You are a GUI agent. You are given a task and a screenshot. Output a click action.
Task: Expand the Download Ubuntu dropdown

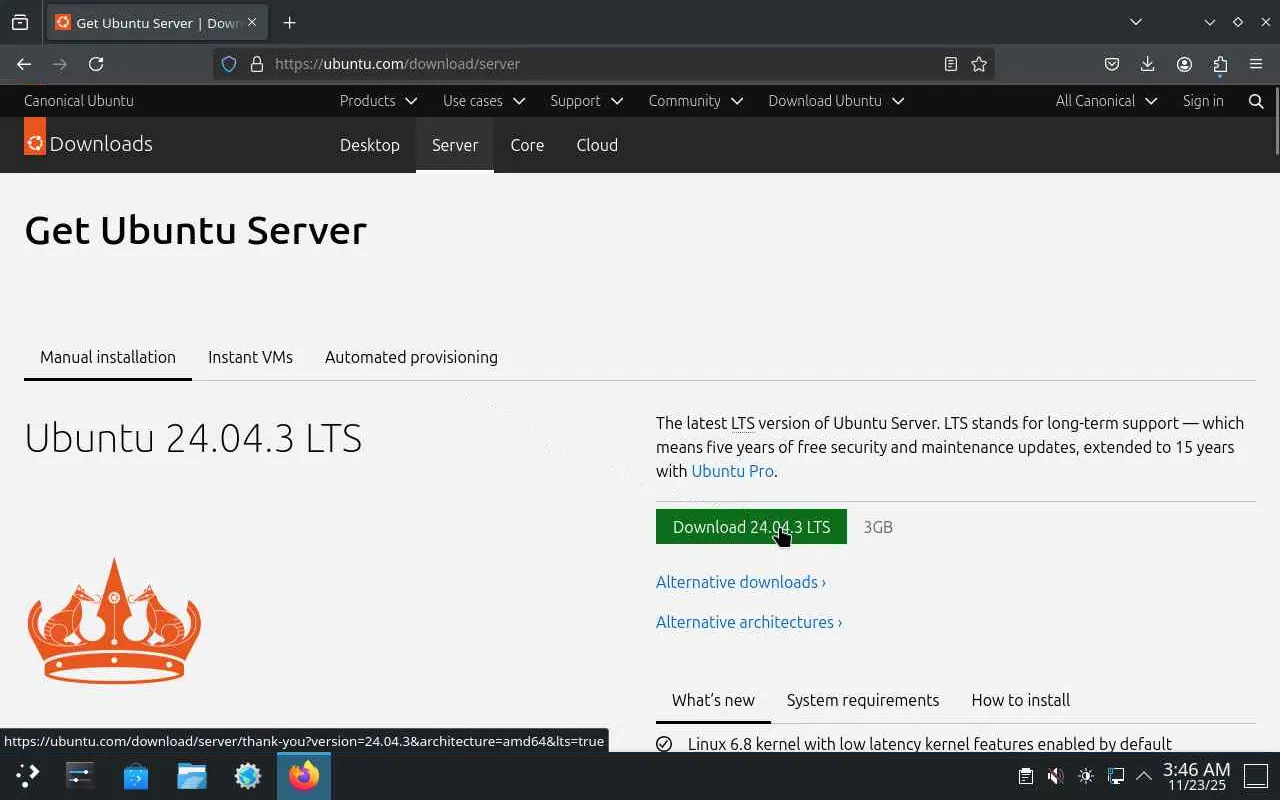[x=836, y=101]
